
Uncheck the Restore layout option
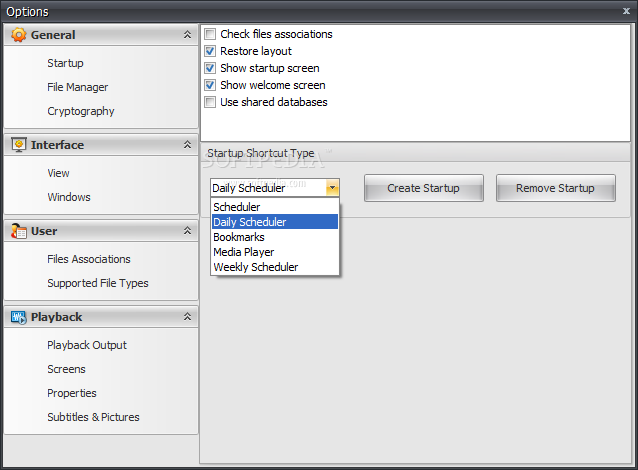tap(210, 51)
